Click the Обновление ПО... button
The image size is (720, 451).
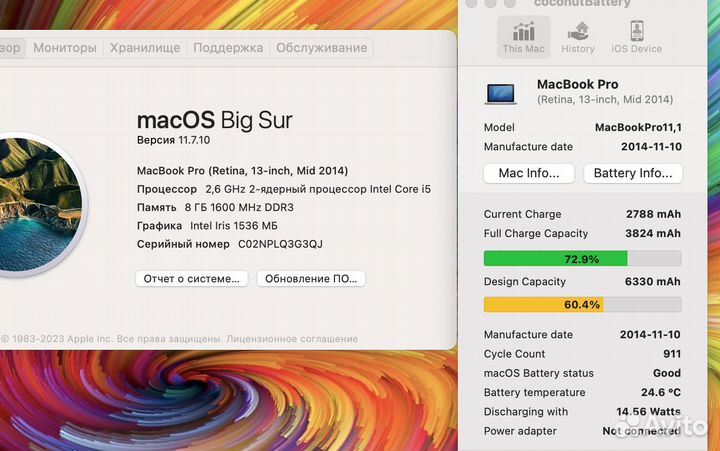point(311,279)
